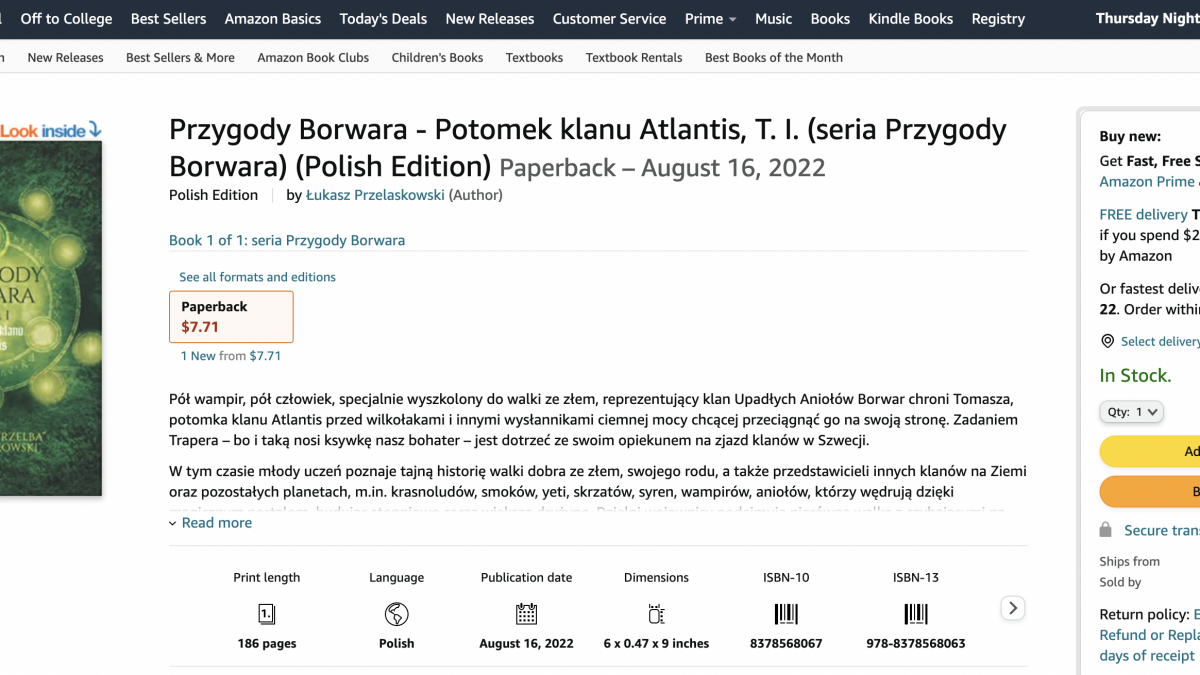The width and height of the screenshot is (1200, 675).
Task: Click the Language globe icon
Action: point(396,614)
